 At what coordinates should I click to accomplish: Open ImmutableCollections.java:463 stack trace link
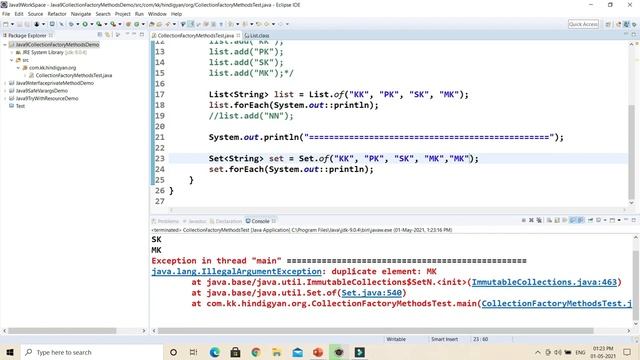pos(544,282)
